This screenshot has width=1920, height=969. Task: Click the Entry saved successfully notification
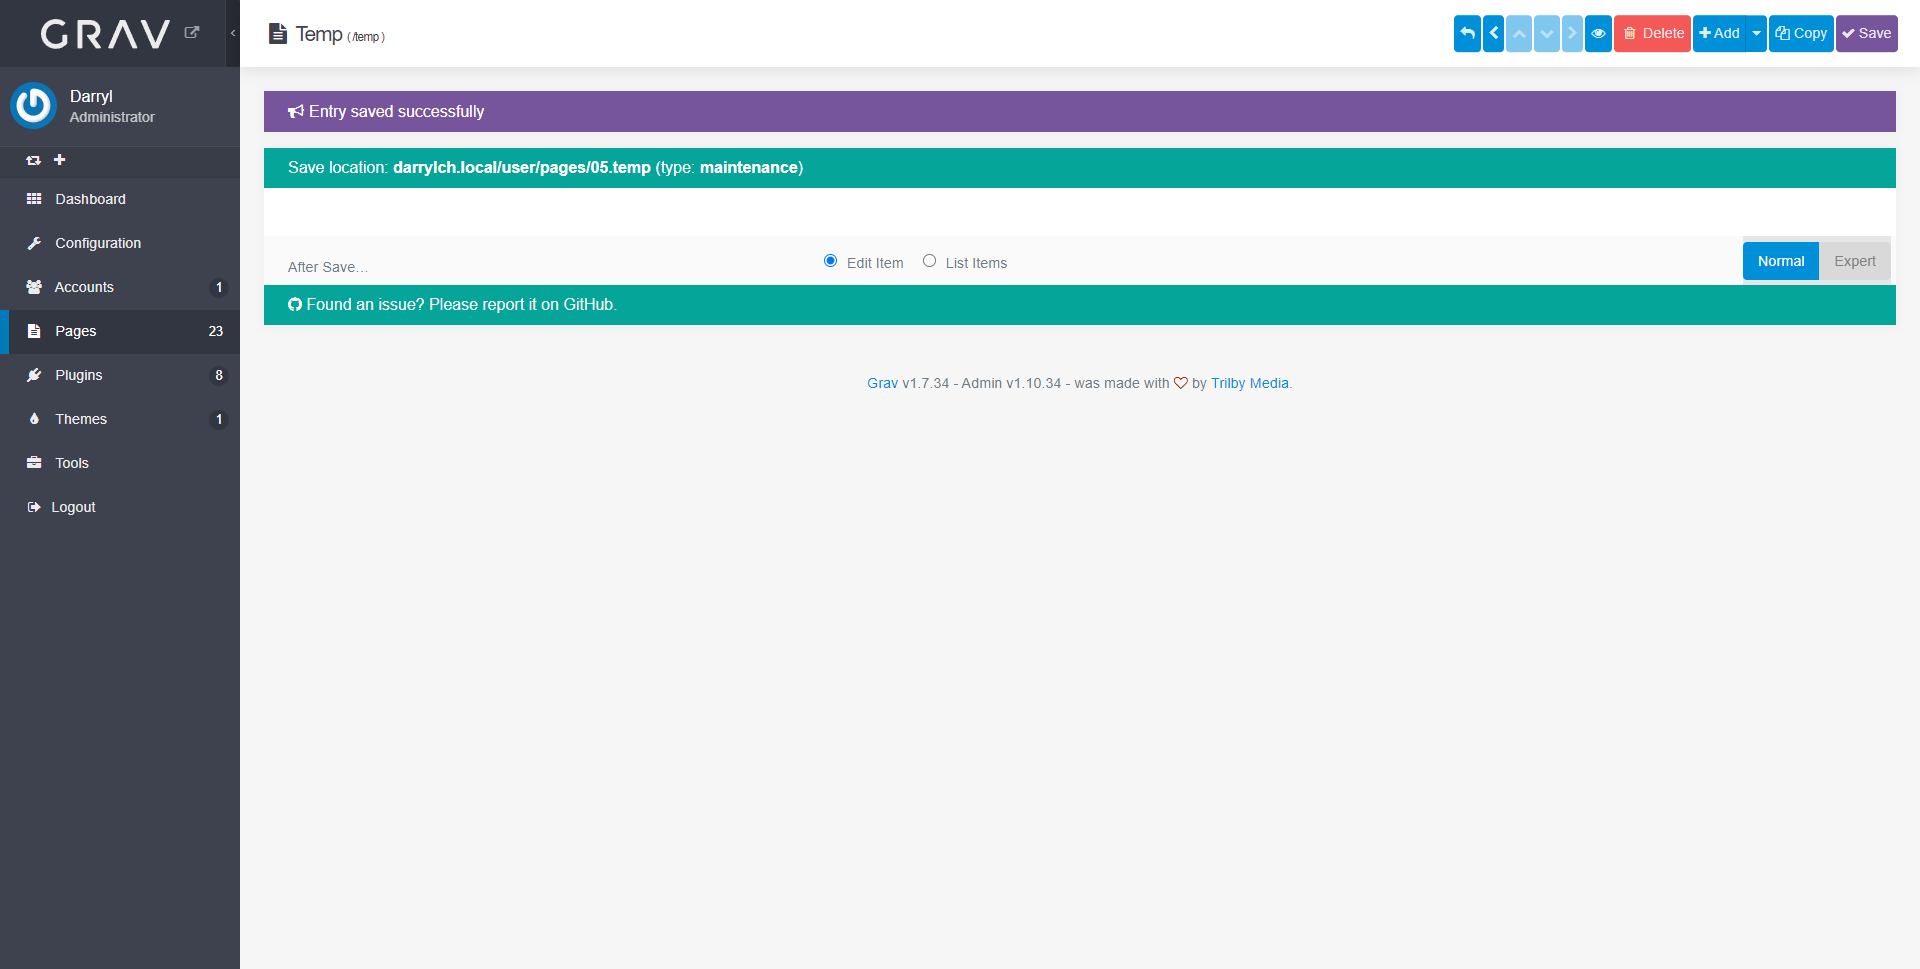(x=1080, y=111)
